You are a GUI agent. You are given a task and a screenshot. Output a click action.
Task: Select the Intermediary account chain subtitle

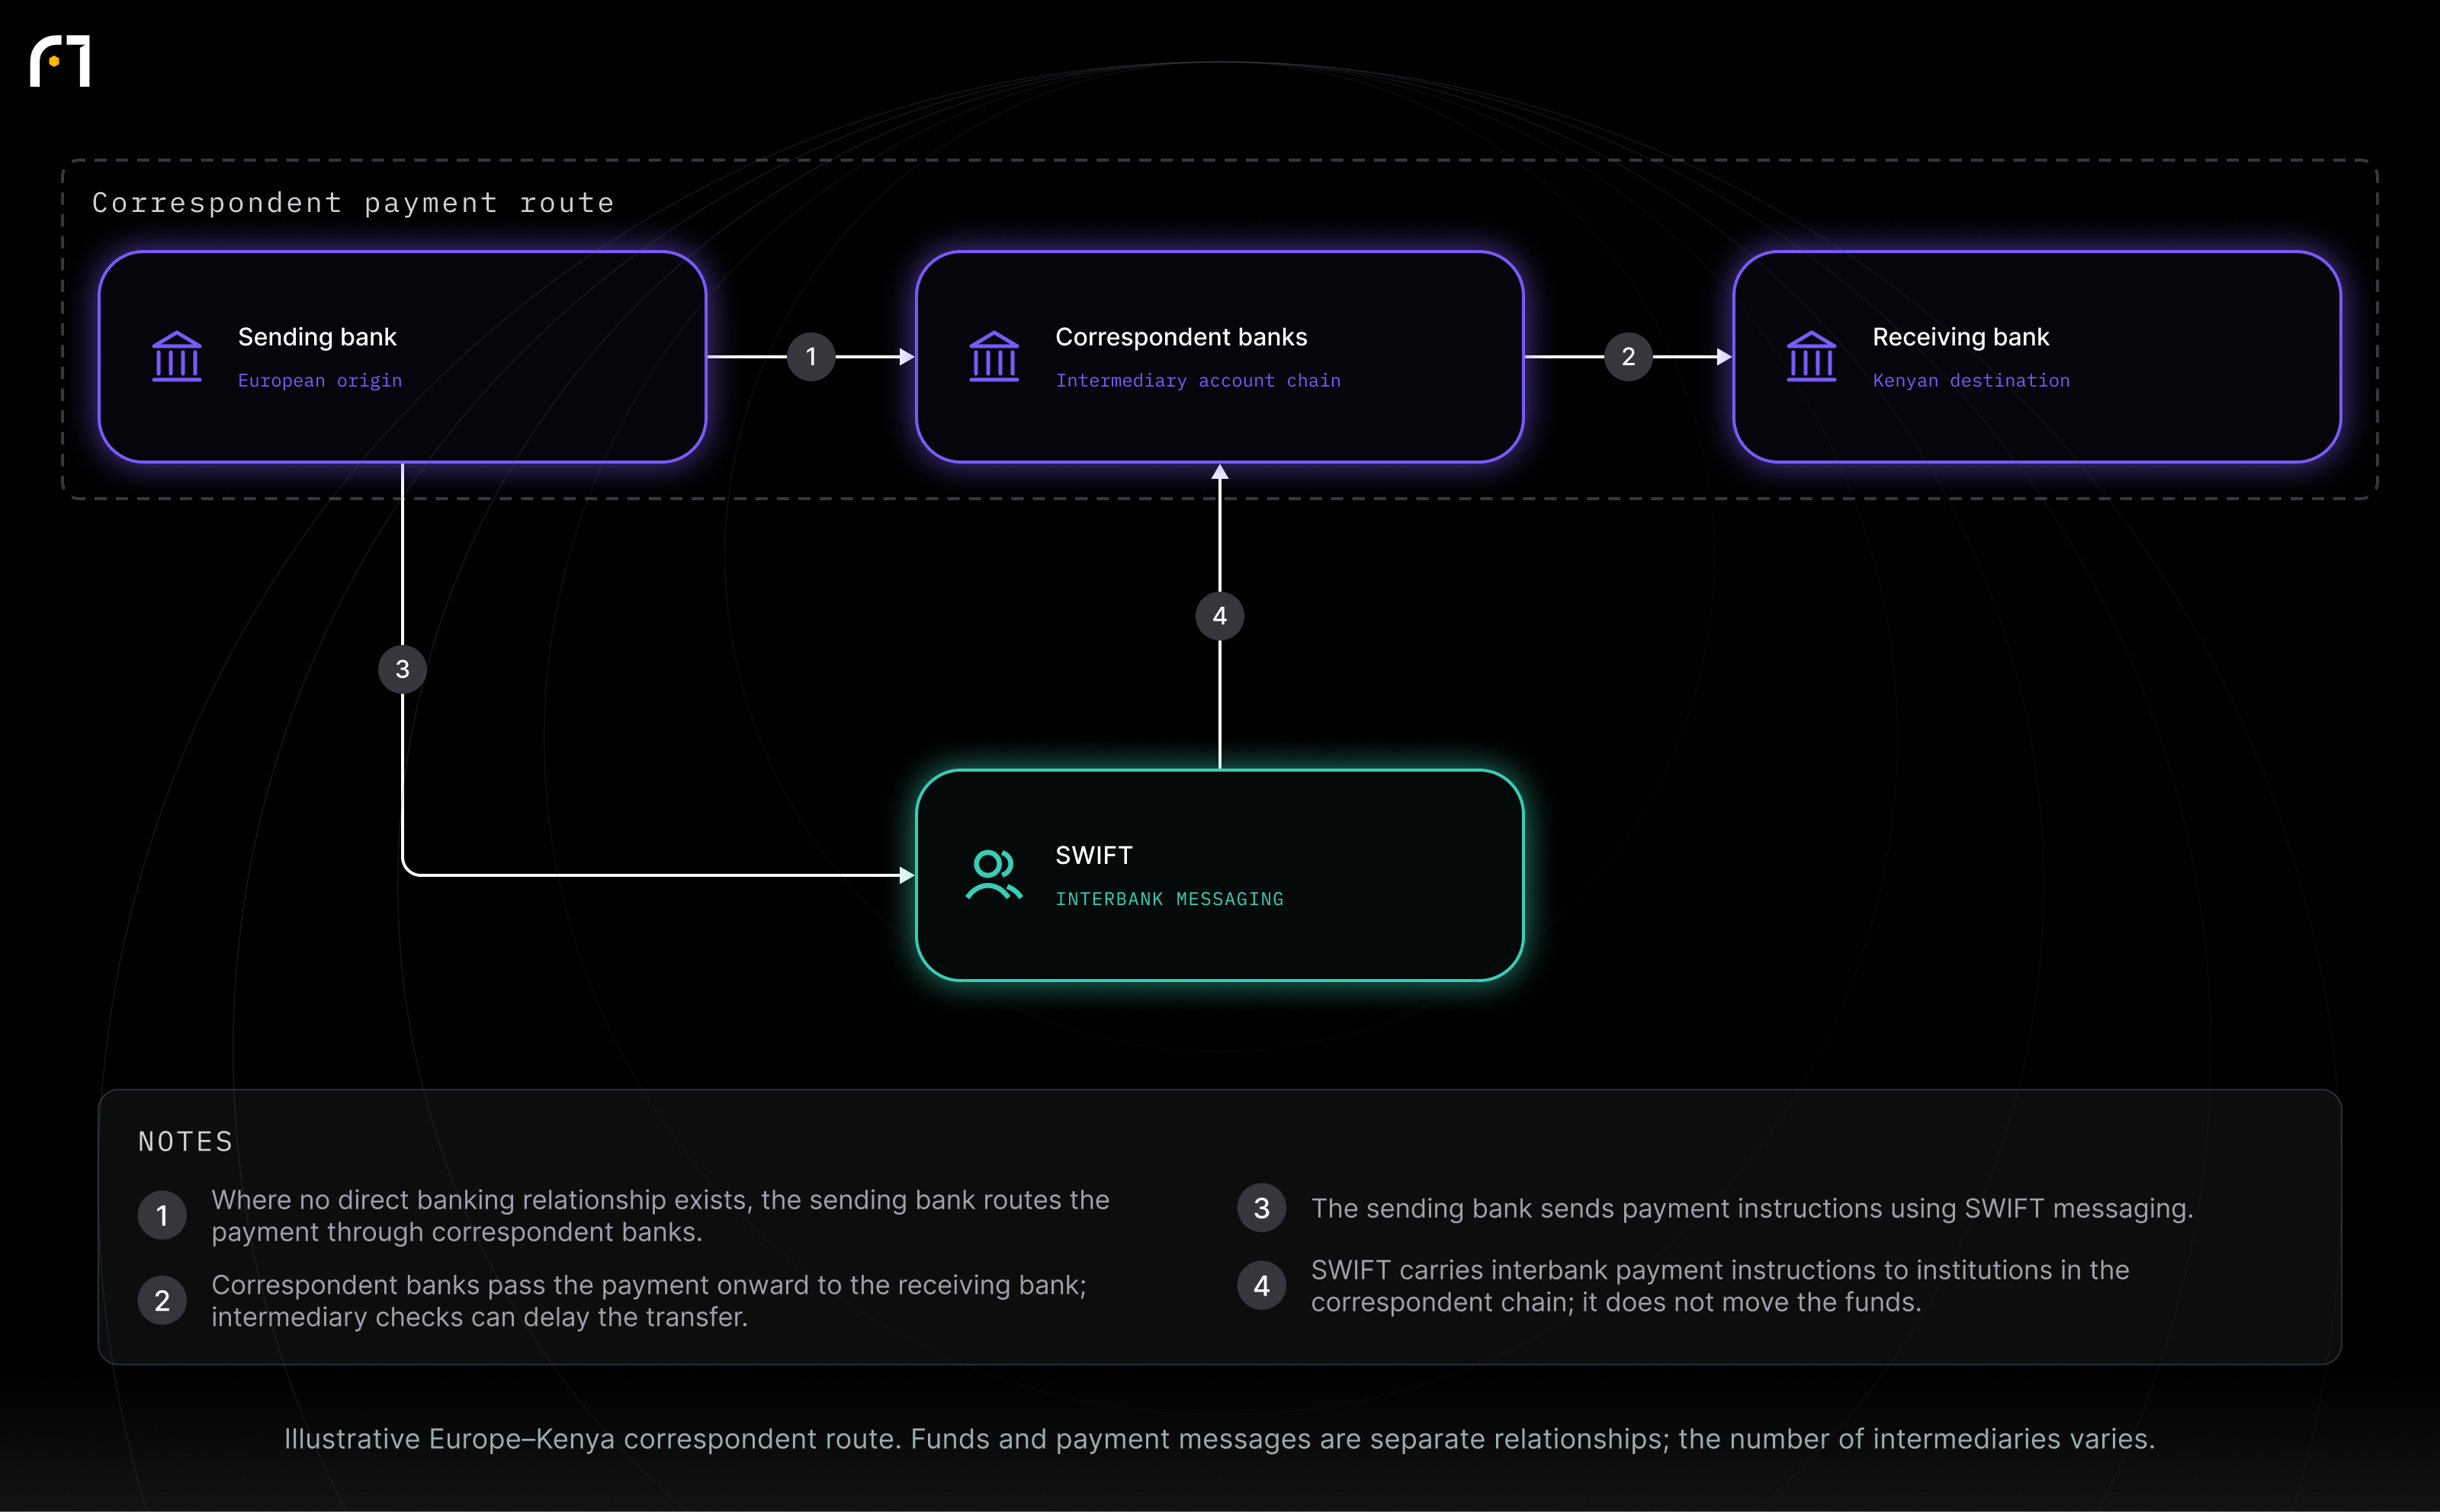(x=1198, y=381)
